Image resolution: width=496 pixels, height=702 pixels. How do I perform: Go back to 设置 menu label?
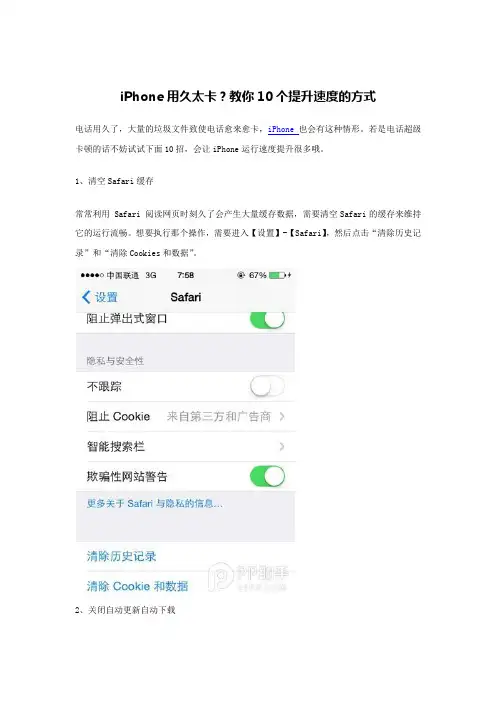pos(106,297)
